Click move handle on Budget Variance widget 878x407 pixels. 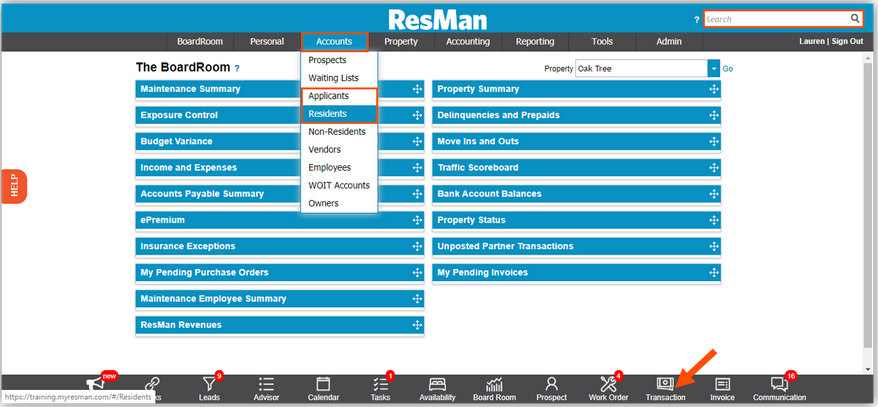417,142
